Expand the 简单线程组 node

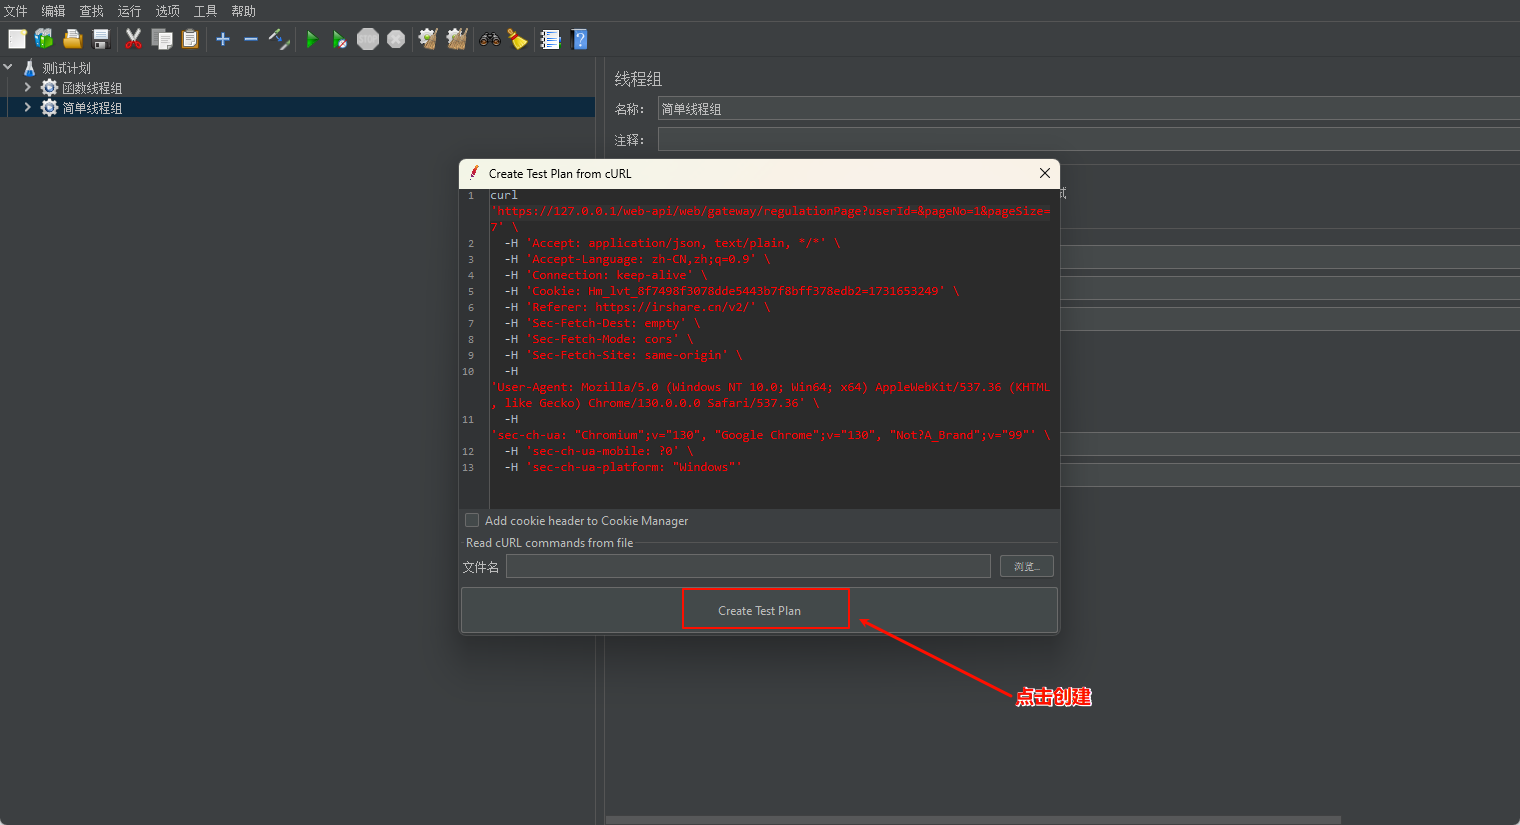27,107
